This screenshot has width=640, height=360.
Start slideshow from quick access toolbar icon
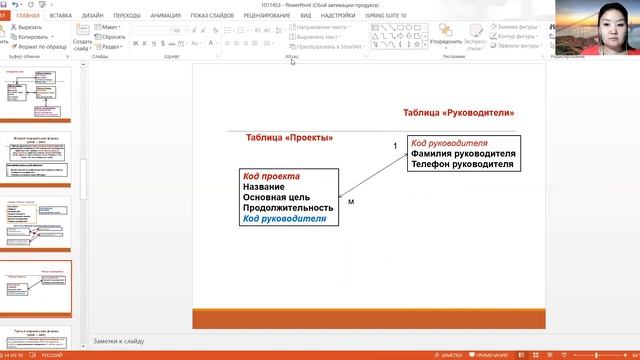(x=42, y=4)
